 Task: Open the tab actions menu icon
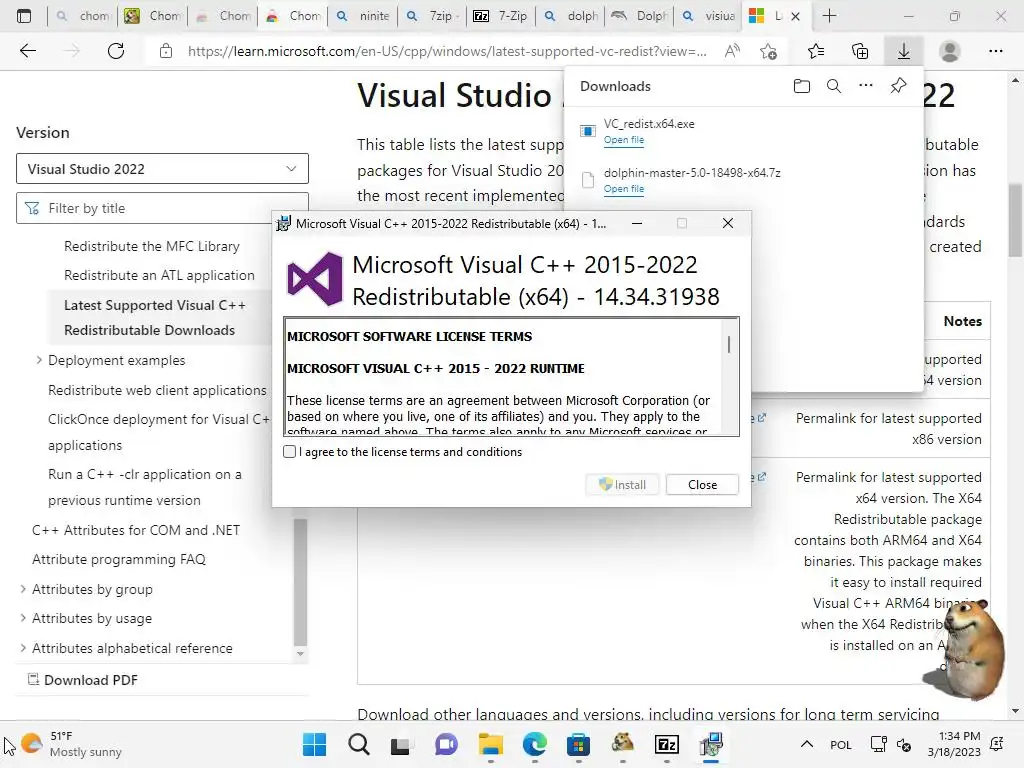(x=24, y=16)
